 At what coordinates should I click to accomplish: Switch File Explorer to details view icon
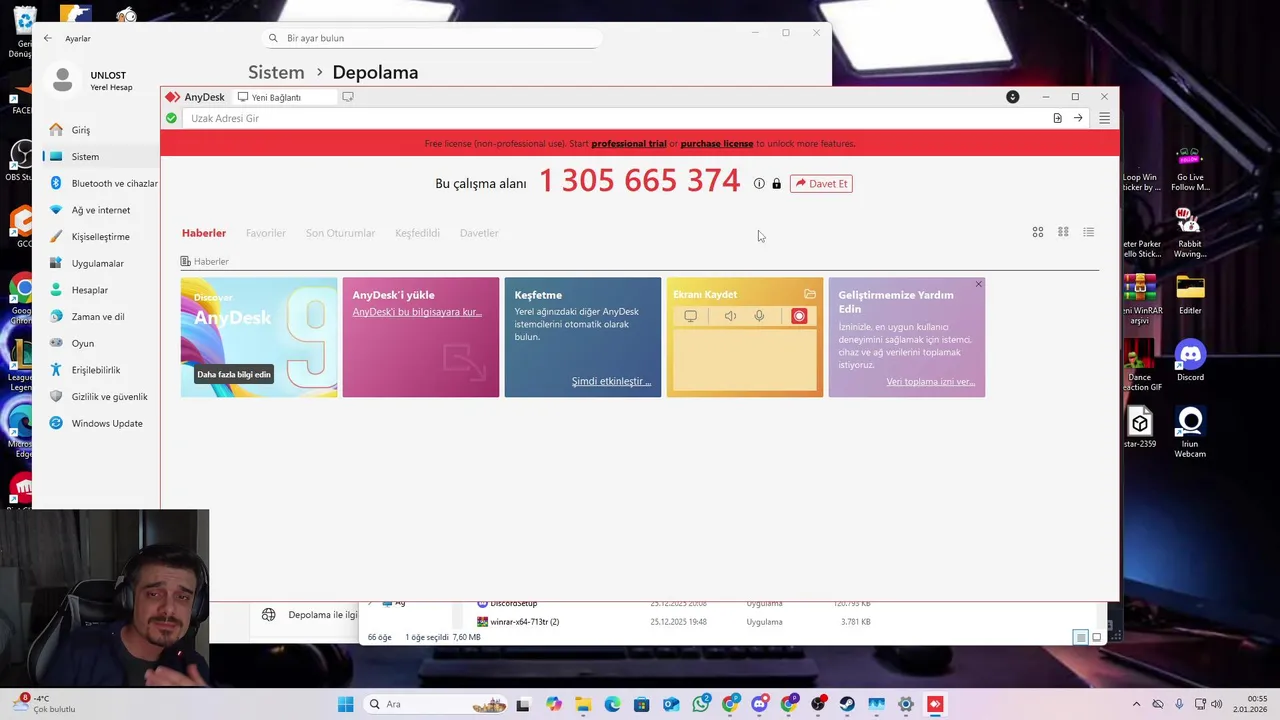[x=1080, y=637]
